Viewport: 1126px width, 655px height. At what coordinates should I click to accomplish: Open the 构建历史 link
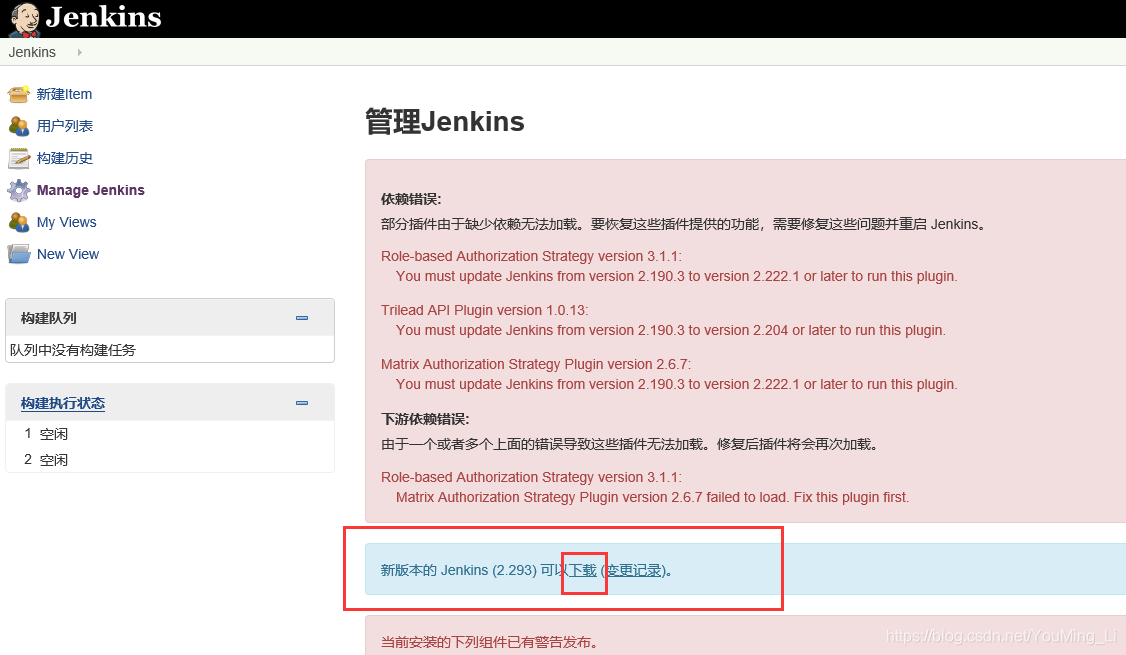pyautogui.click(x=65, y=158)
